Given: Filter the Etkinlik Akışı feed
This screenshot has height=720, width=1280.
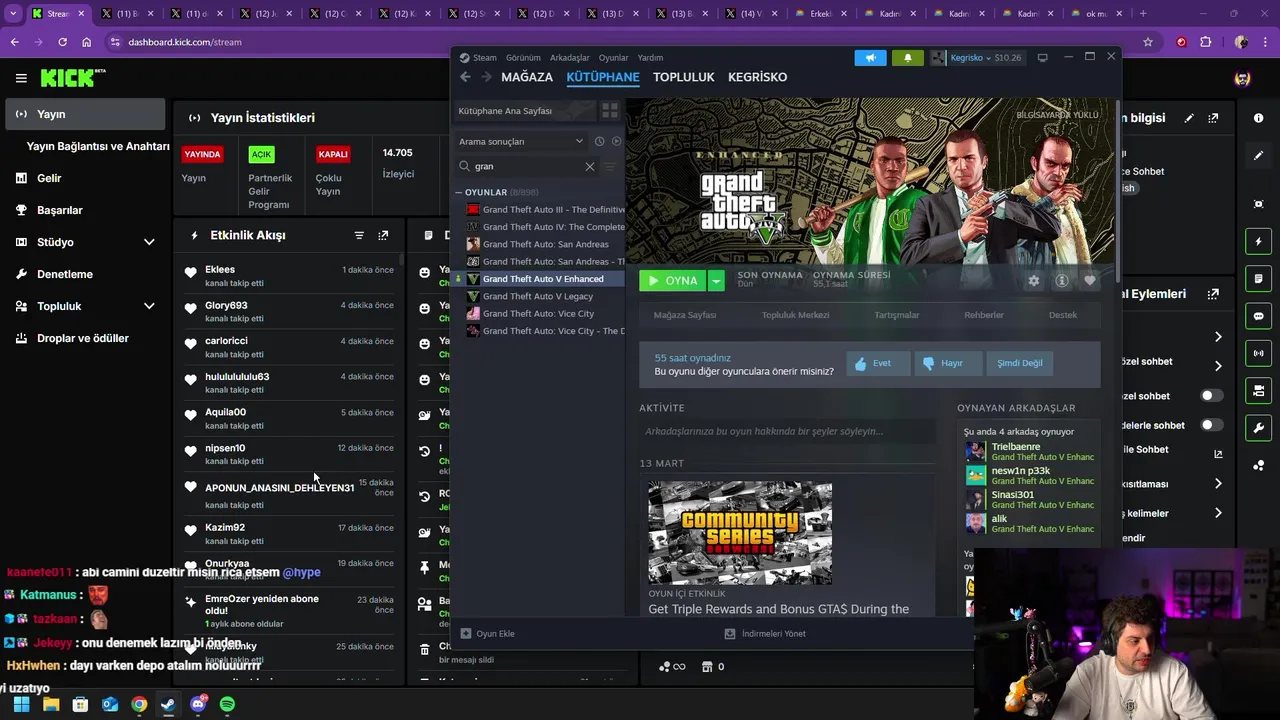Looking at the screenshot, I should coord(359,235).
